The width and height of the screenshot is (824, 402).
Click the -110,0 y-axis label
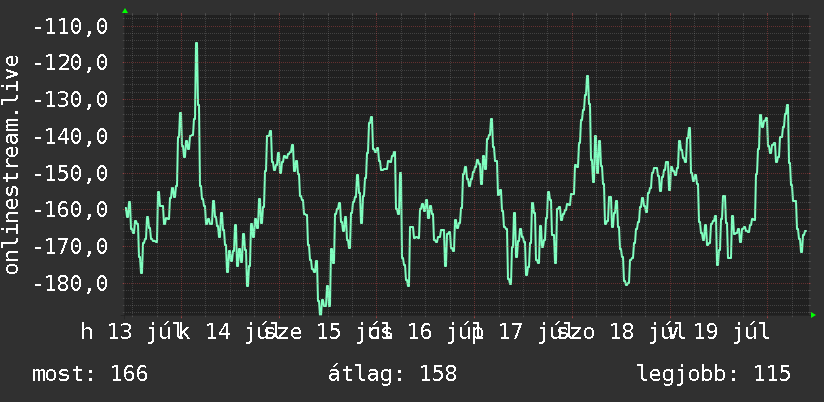(70, 26)
